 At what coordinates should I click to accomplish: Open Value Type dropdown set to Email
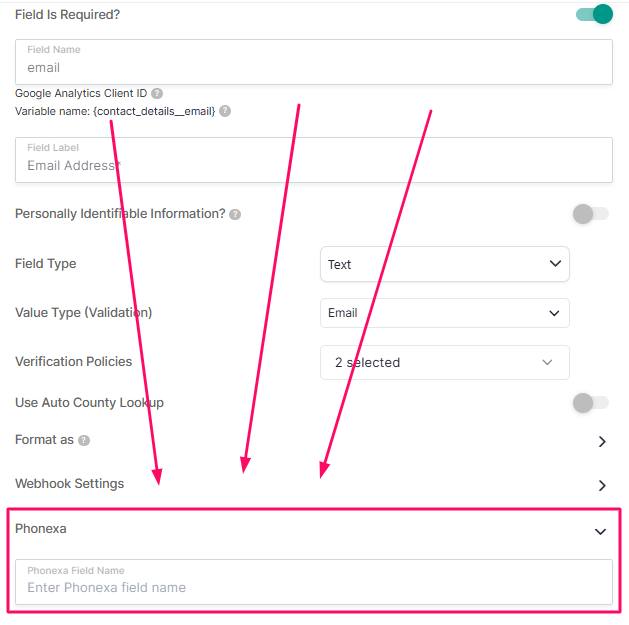tap(444, 313)
